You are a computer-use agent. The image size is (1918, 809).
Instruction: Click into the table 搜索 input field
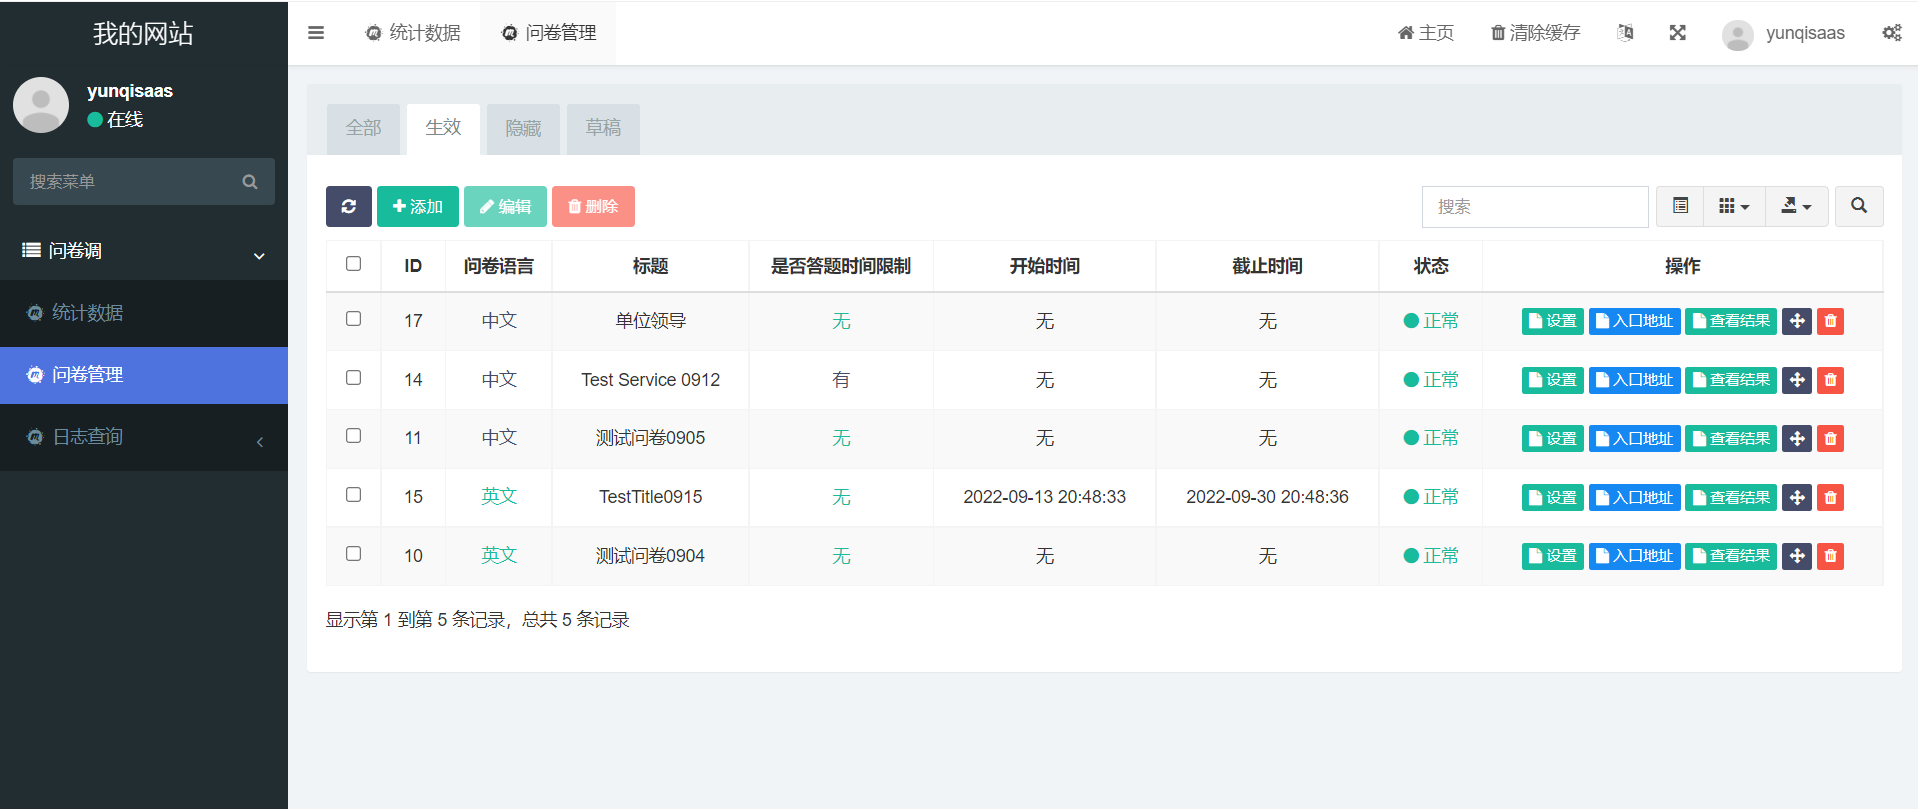(1535, 206)
